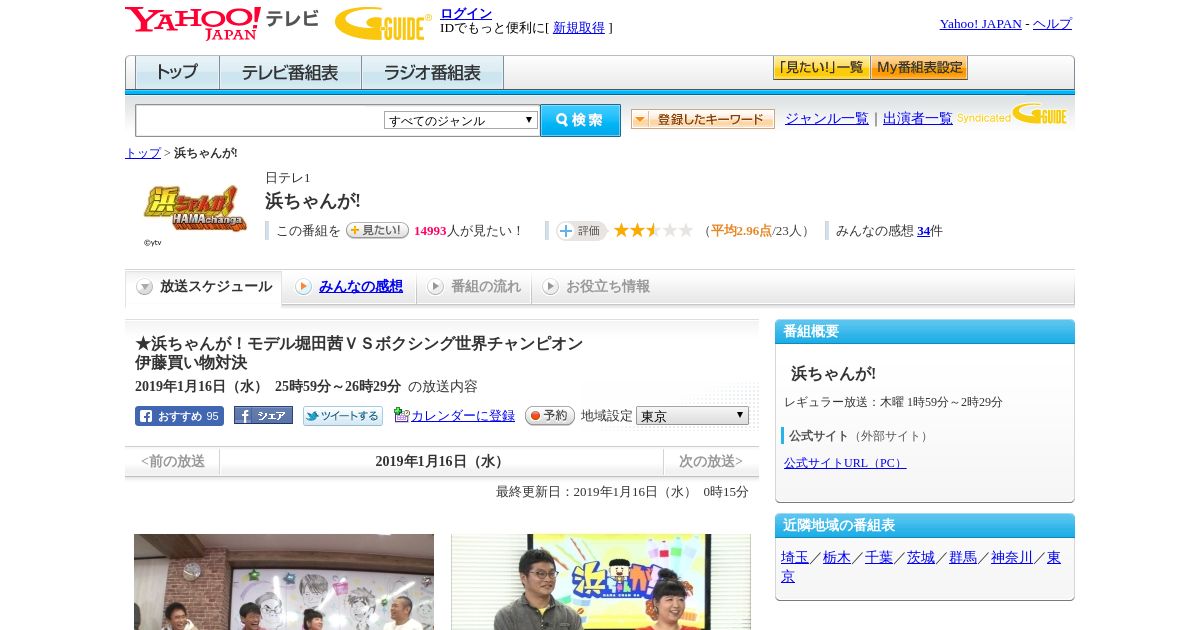Click the ログイン link
The width and height of the screenshot is (1200, 630).
tap(466, 13)
